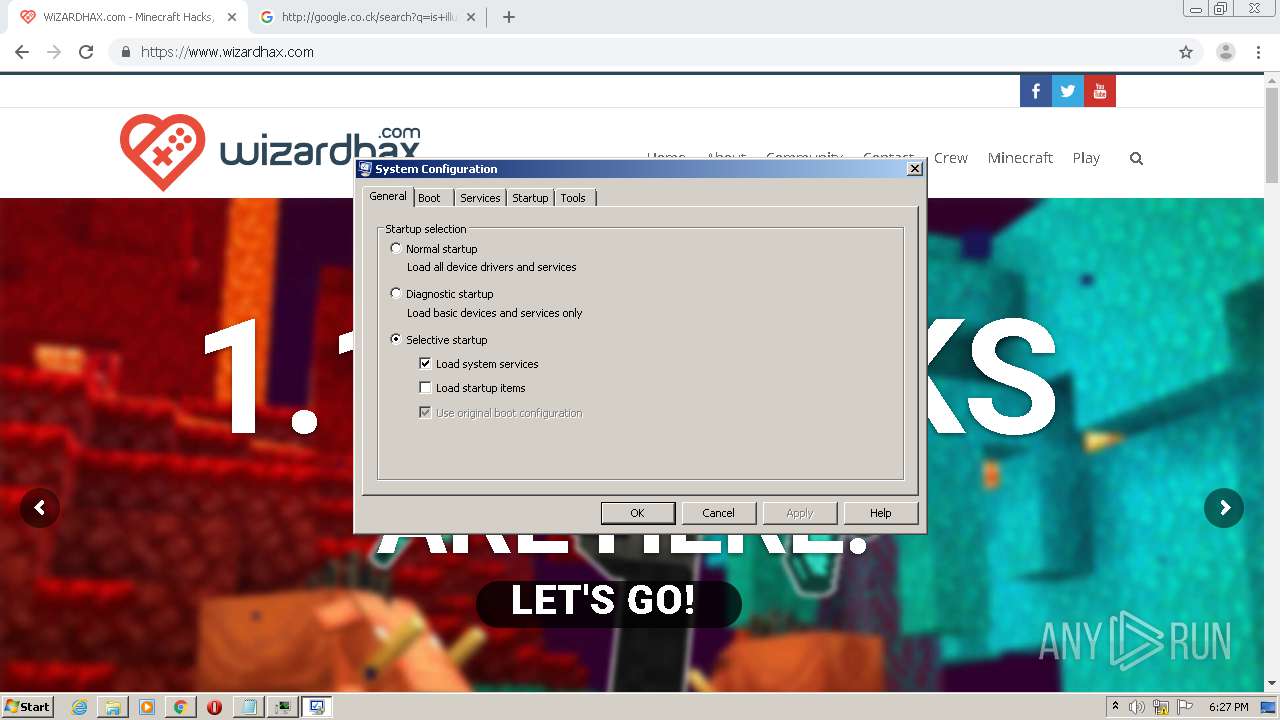Open the Start menu
Viewport: 1280px width, 720px height.
click(27, 707)
